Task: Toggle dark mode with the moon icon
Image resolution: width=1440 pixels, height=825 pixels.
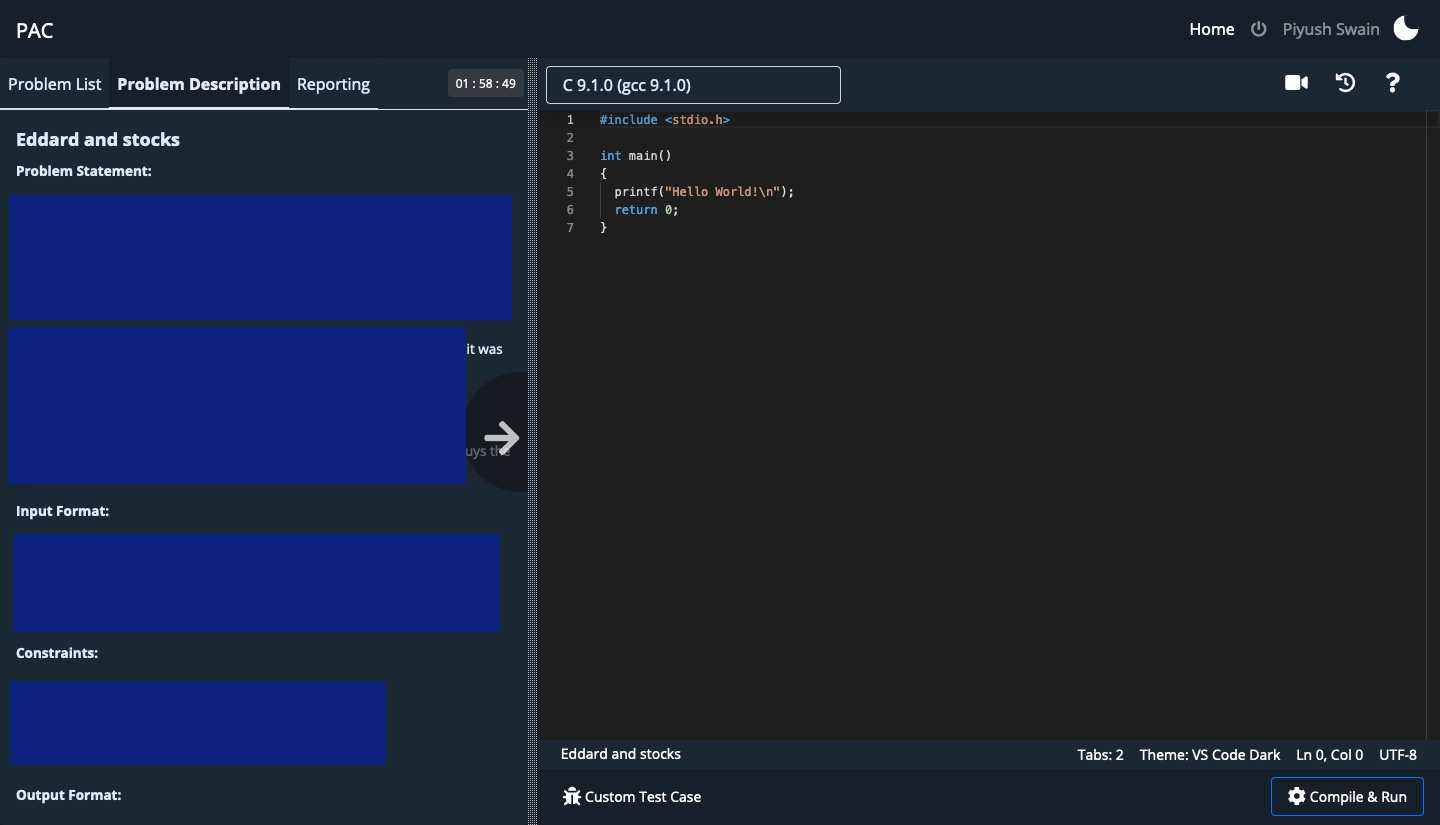Action: click(1405, 29)
